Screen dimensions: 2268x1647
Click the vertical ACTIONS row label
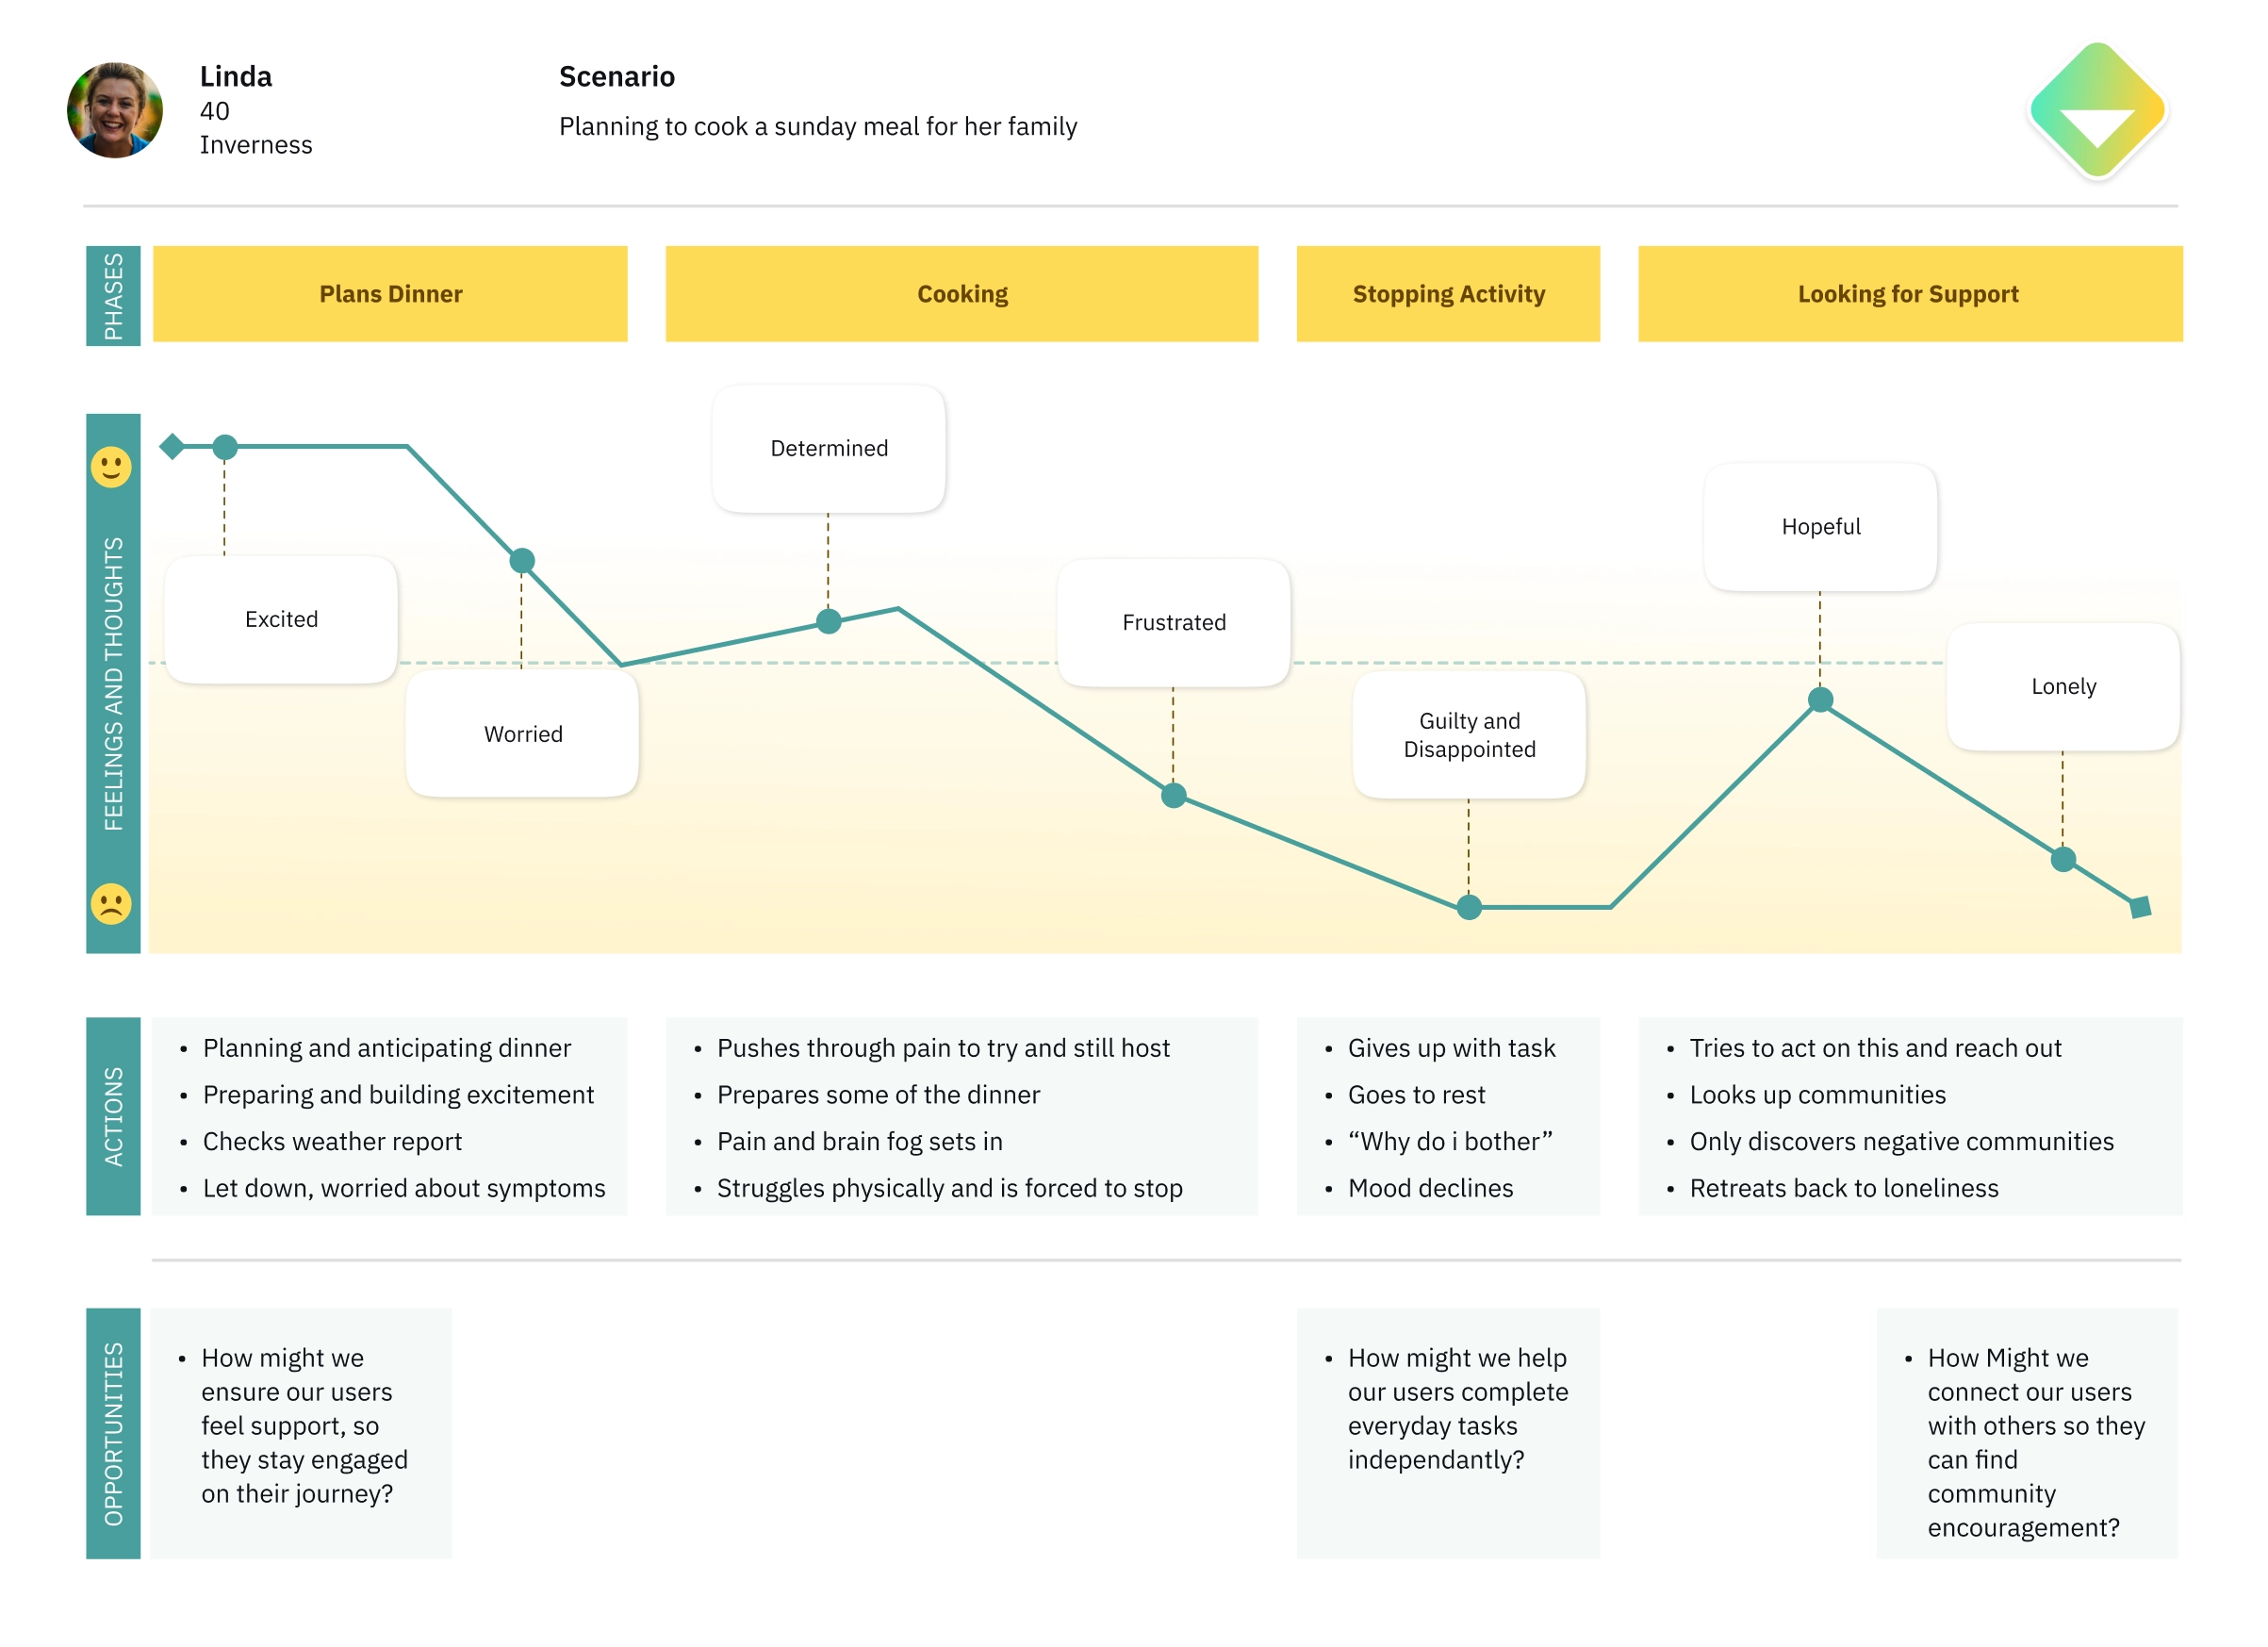pos(113,1116)
